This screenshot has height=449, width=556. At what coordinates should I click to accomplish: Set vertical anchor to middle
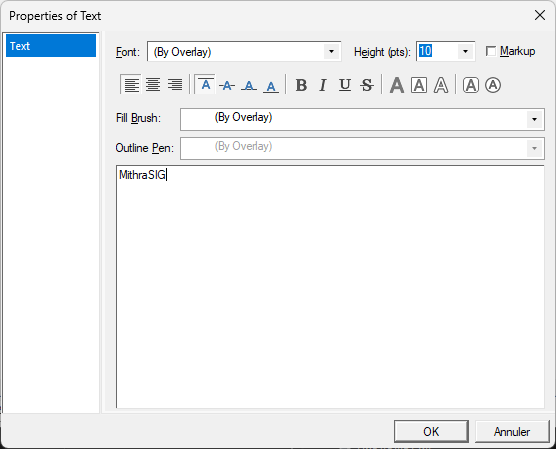coord(227,85)
